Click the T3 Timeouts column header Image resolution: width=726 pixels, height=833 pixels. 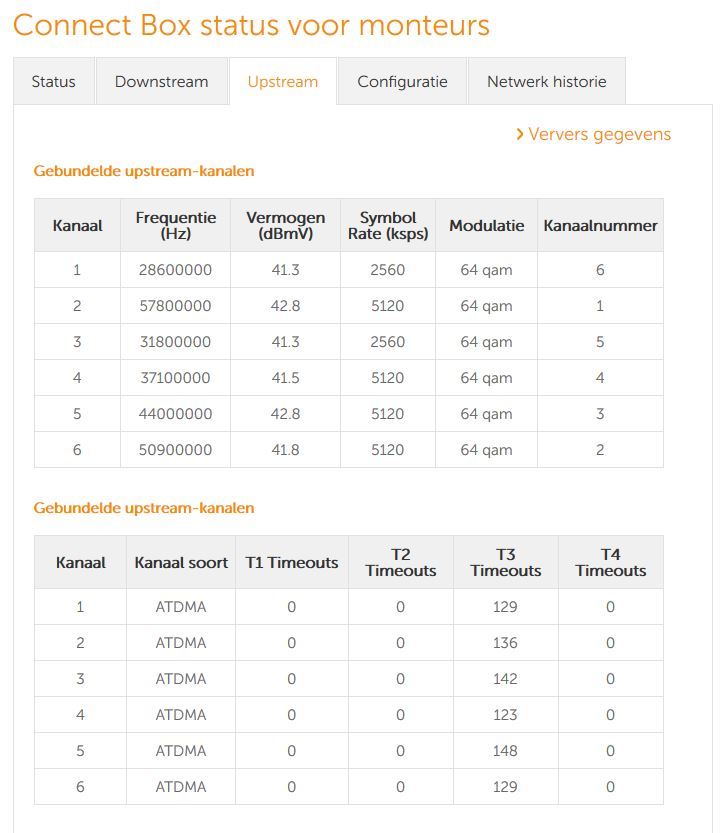(x=506, y=562)
